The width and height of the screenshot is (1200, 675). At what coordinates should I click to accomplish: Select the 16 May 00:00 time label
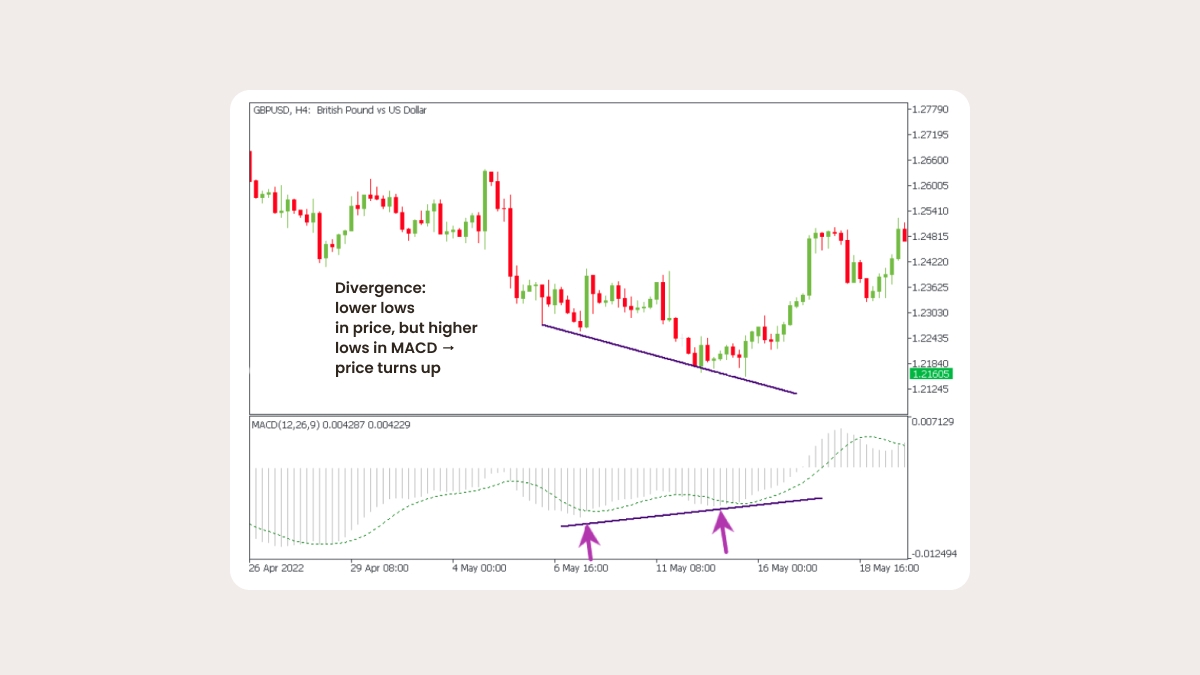(x=787, y=568)
